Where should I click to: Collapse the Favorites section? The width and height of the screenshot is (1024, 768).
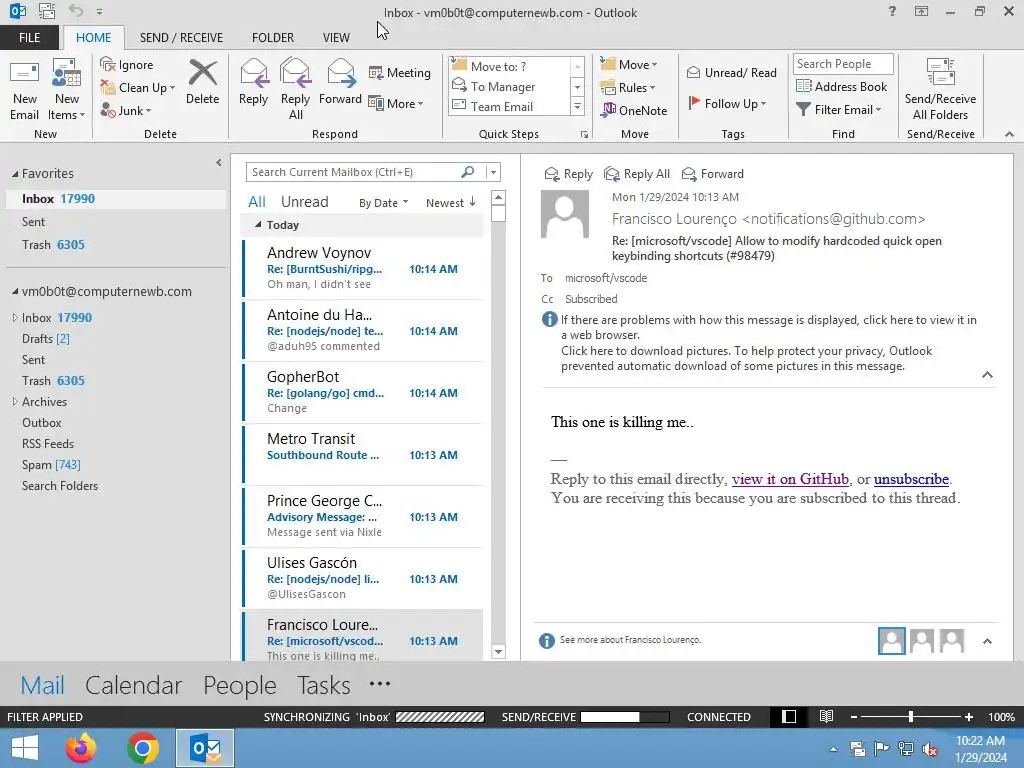(15, 174)
